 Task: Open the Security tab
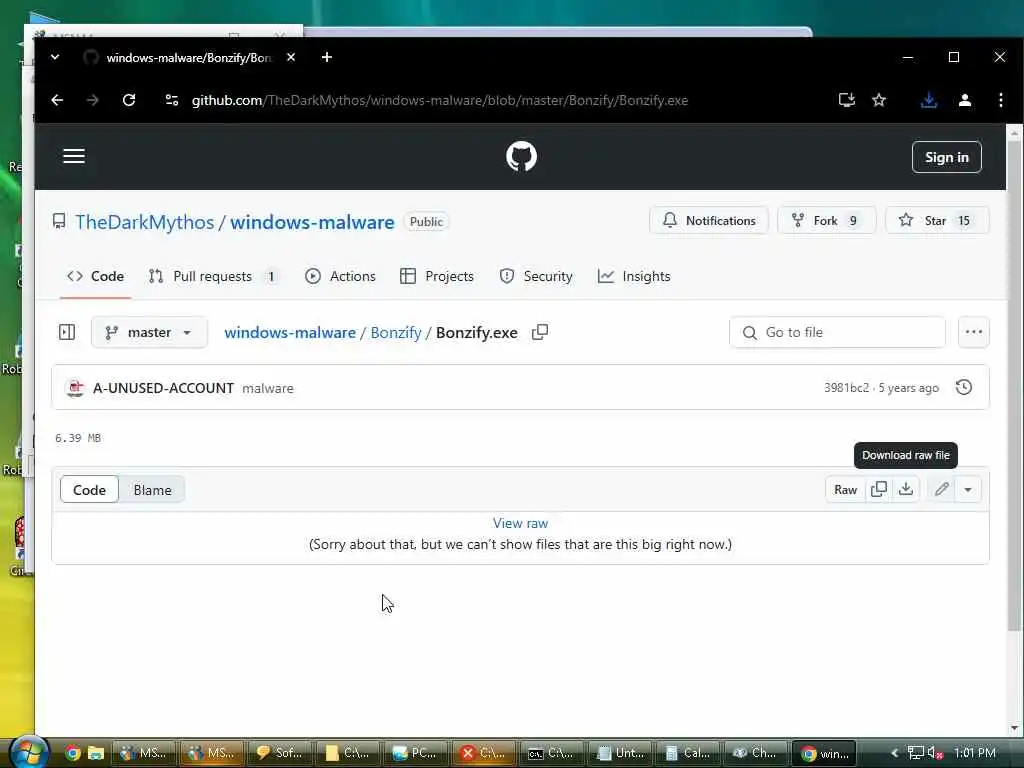click(x=536, y=276)
